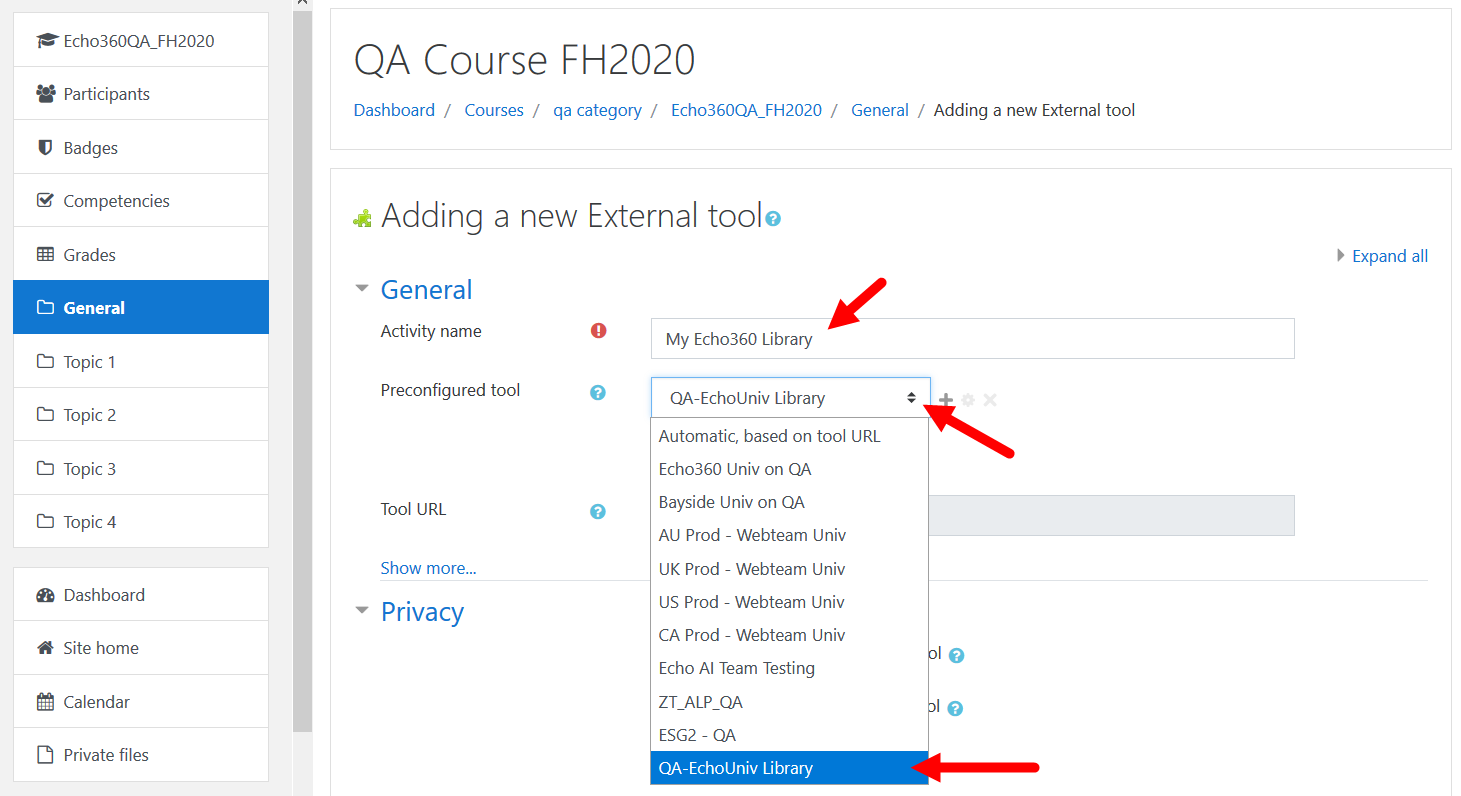Open help icon for first Privacy option
This screenshot has width=1461, height=796.
[956, 656]
